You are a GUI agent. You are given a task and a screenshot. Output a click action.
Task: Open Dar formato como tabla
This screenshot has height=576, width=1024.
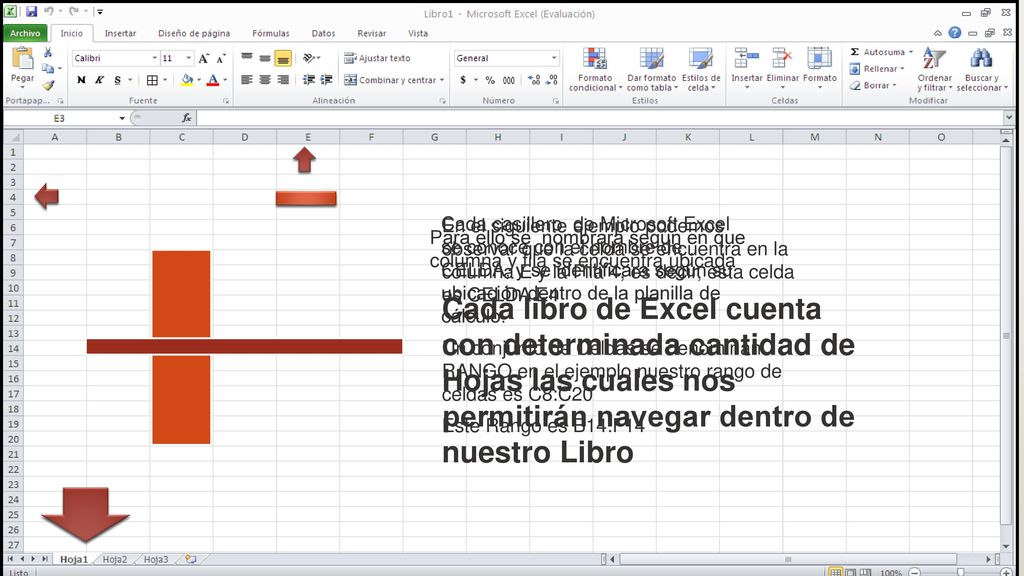pyautogui.click(x=651, y=69)
